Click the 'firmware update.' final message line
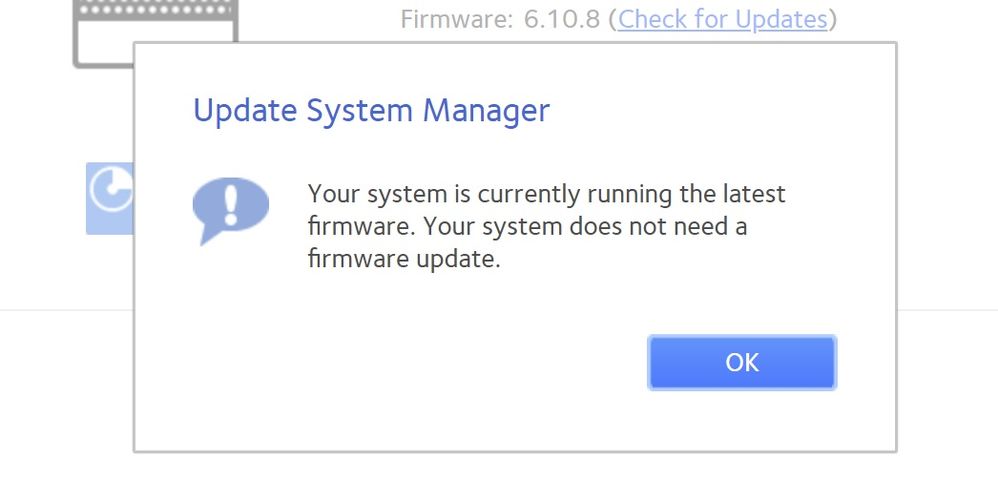The height and width of the screenshot is (482, 998). coord(404,259)
